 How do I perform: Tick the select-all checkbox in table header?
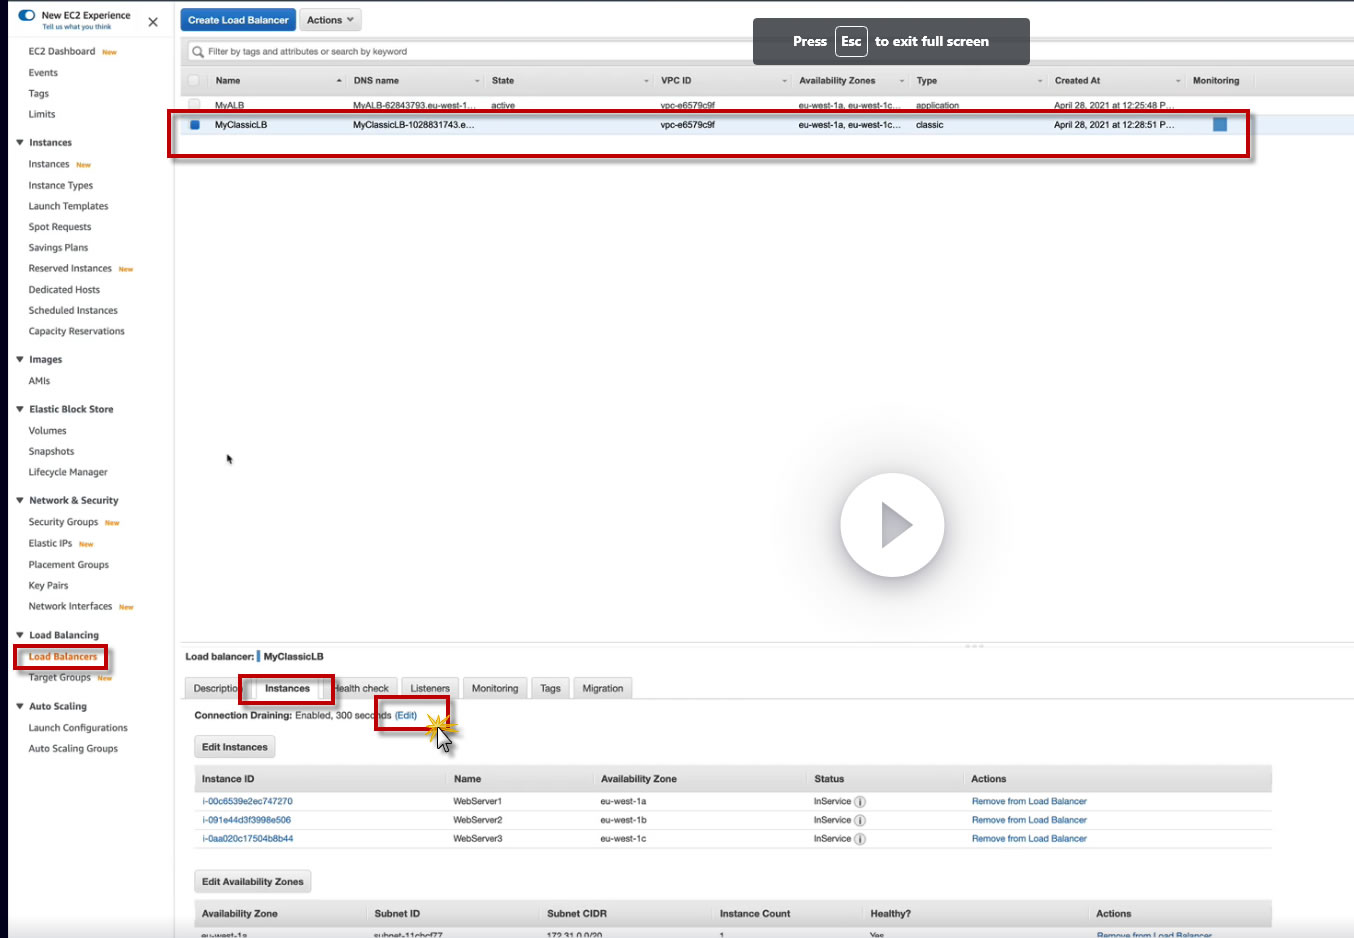click(x=194, y=81)
